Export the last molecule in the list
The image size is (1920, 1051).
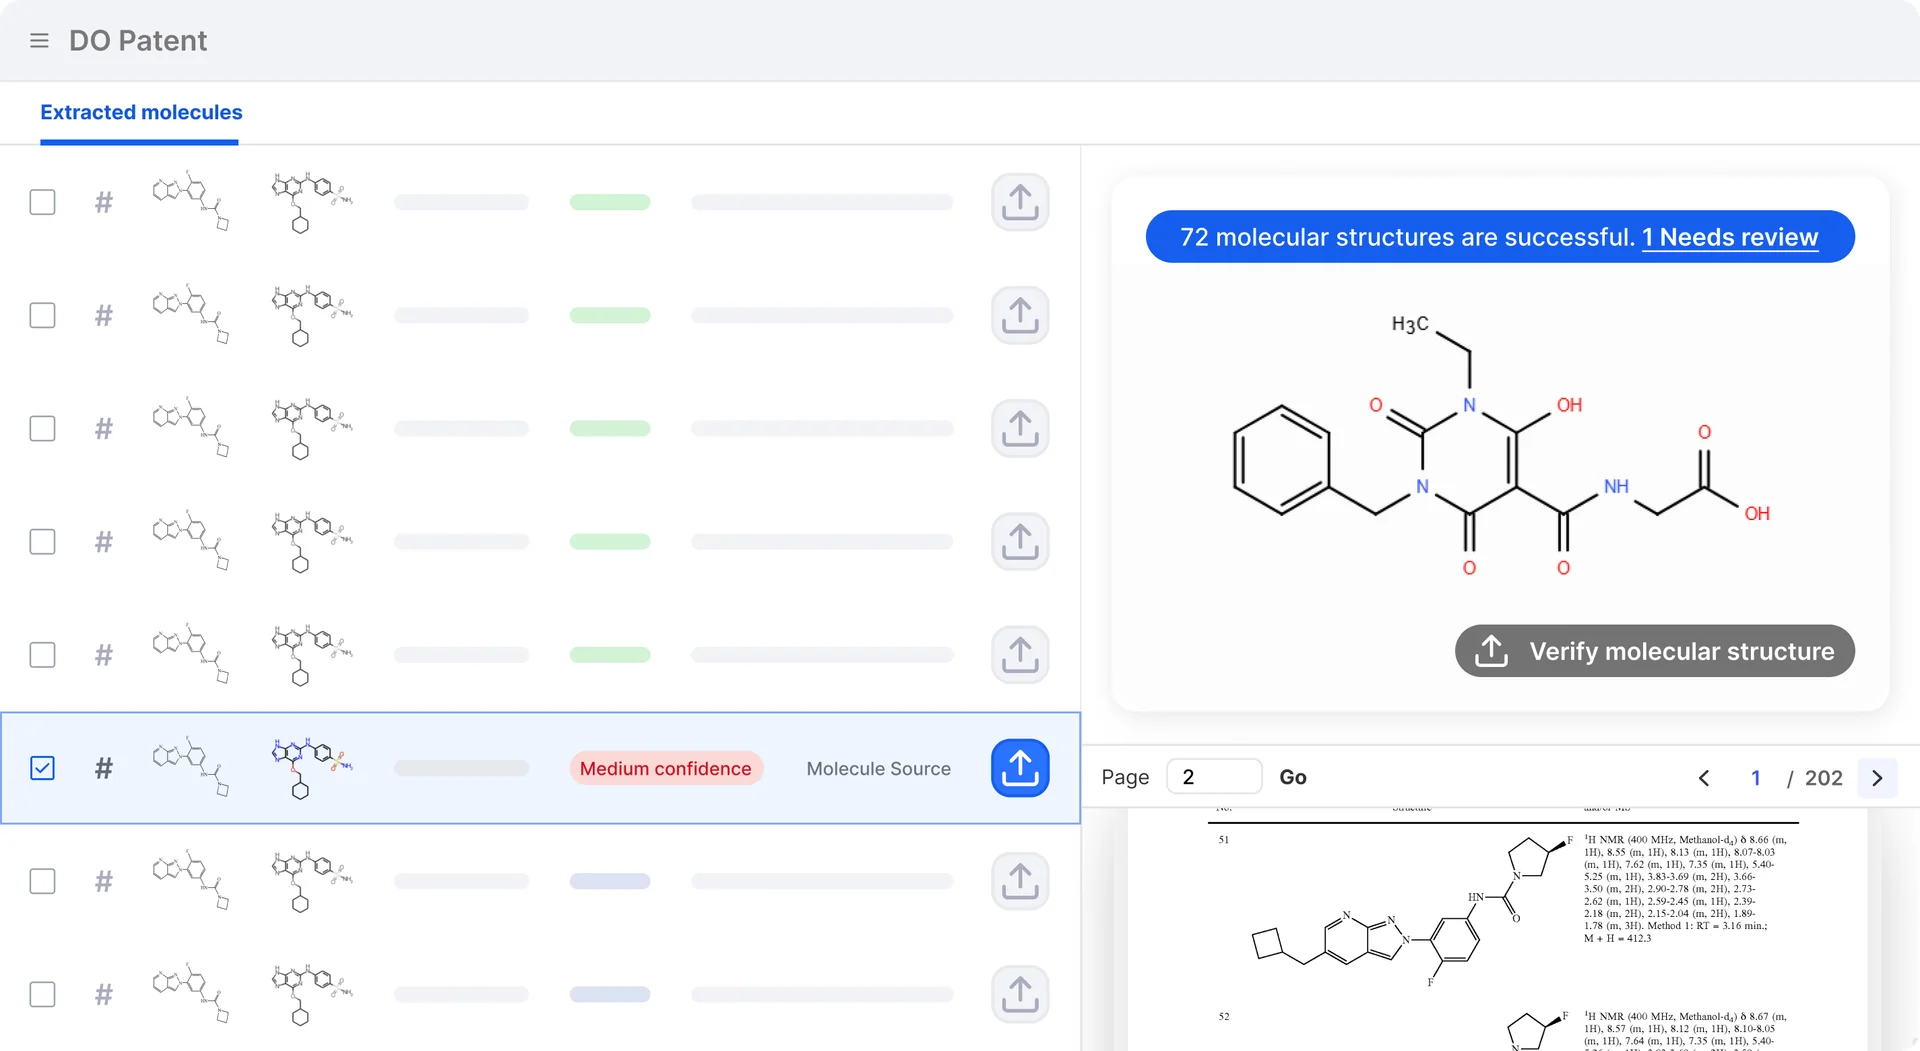tap(1020, 994)
